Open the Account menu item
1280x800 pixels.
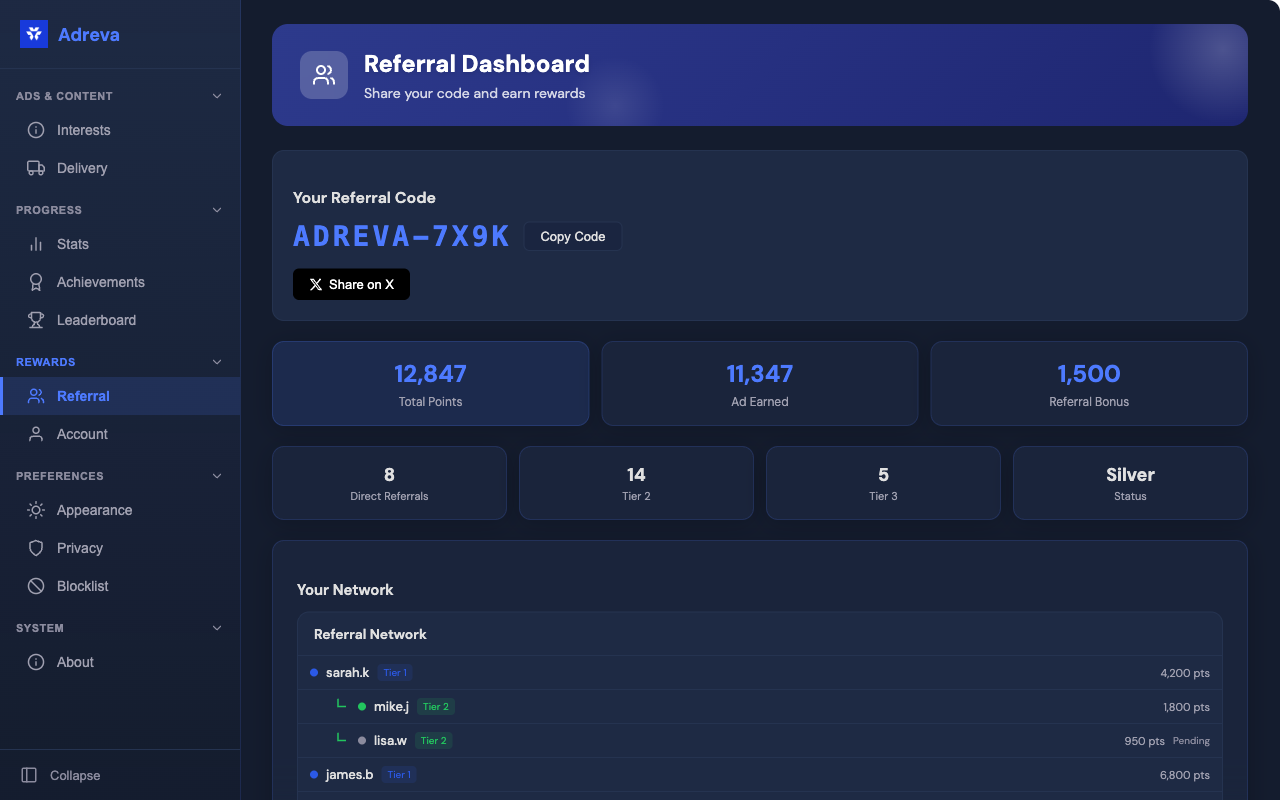coord(82,434)
